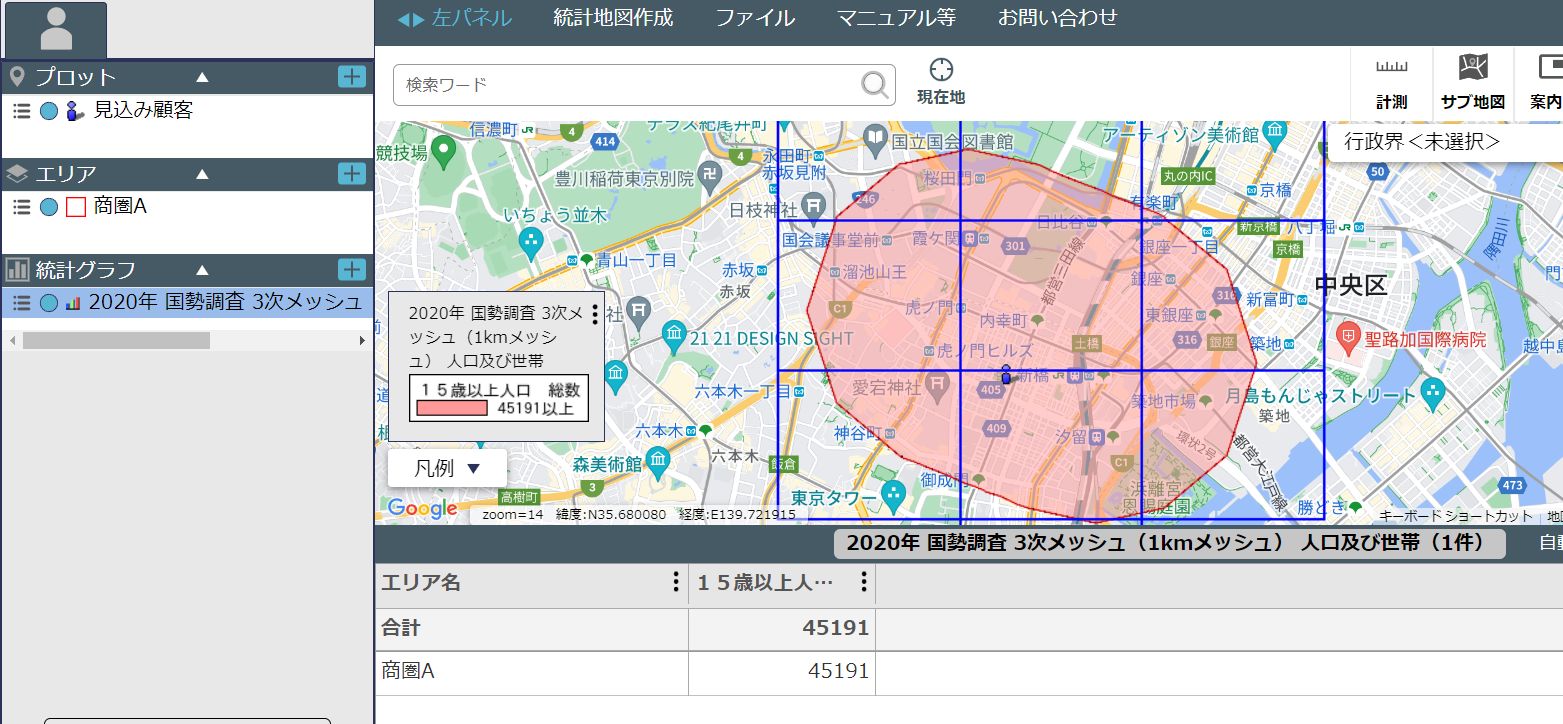Open the list menu icon beside 見込み顧客

tap(21, 111)
